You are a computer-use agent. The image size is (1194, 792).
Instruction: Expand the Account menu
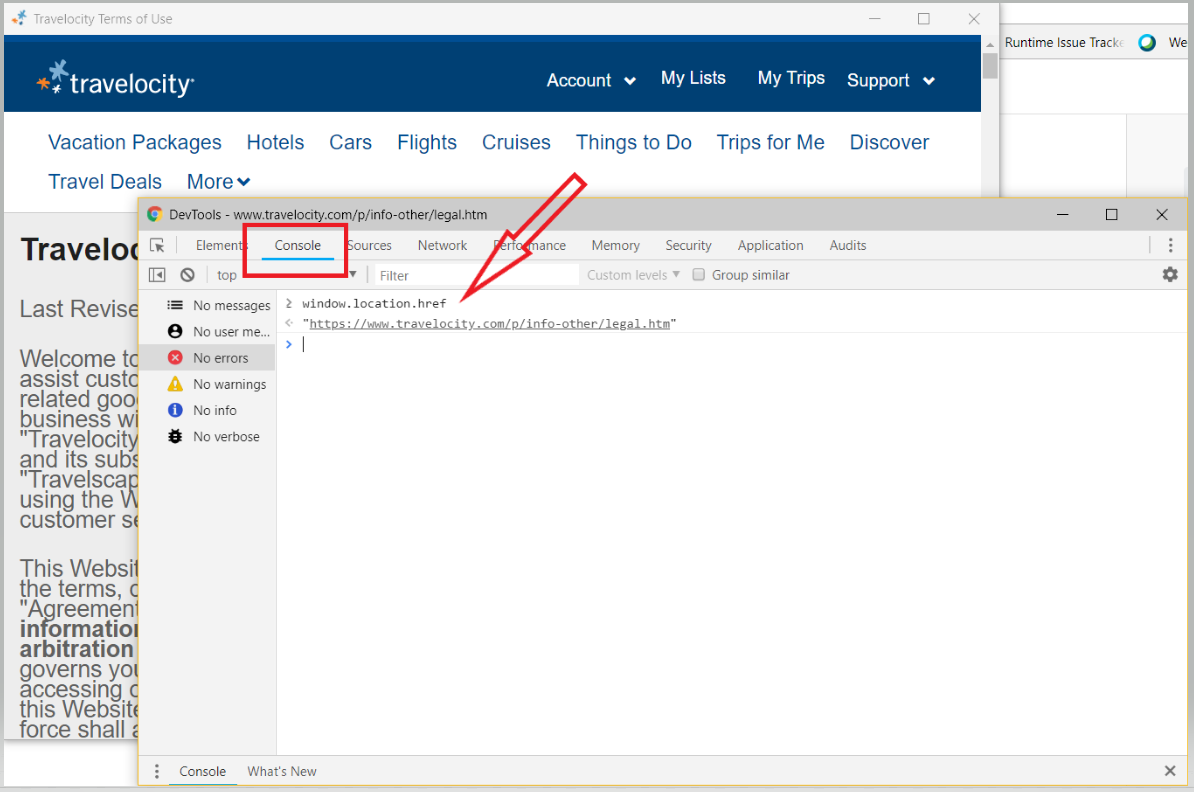tap(591, 80)
